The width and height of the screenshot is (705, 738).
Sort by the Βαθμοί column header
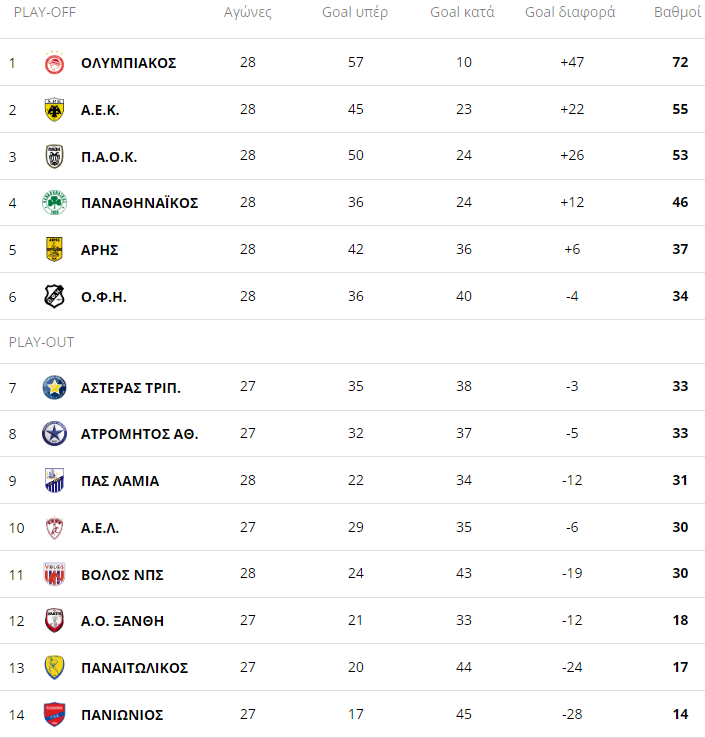[677, 13]
